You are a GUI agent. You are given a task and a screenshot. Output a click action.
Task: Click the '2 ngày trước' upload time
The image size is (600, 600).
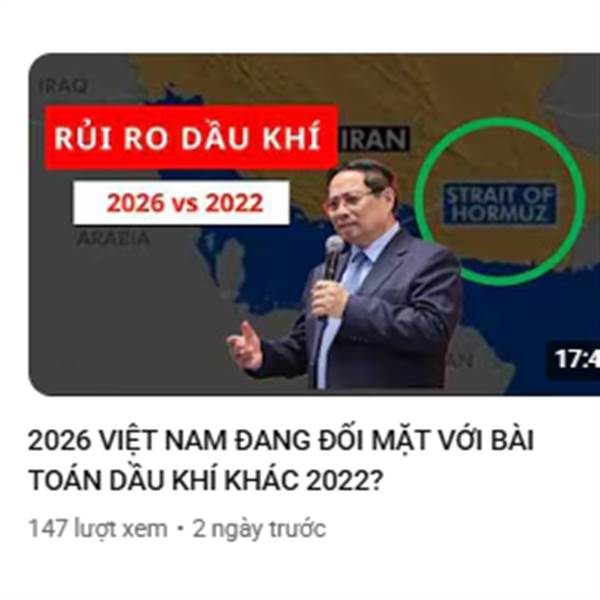[259, 529]
